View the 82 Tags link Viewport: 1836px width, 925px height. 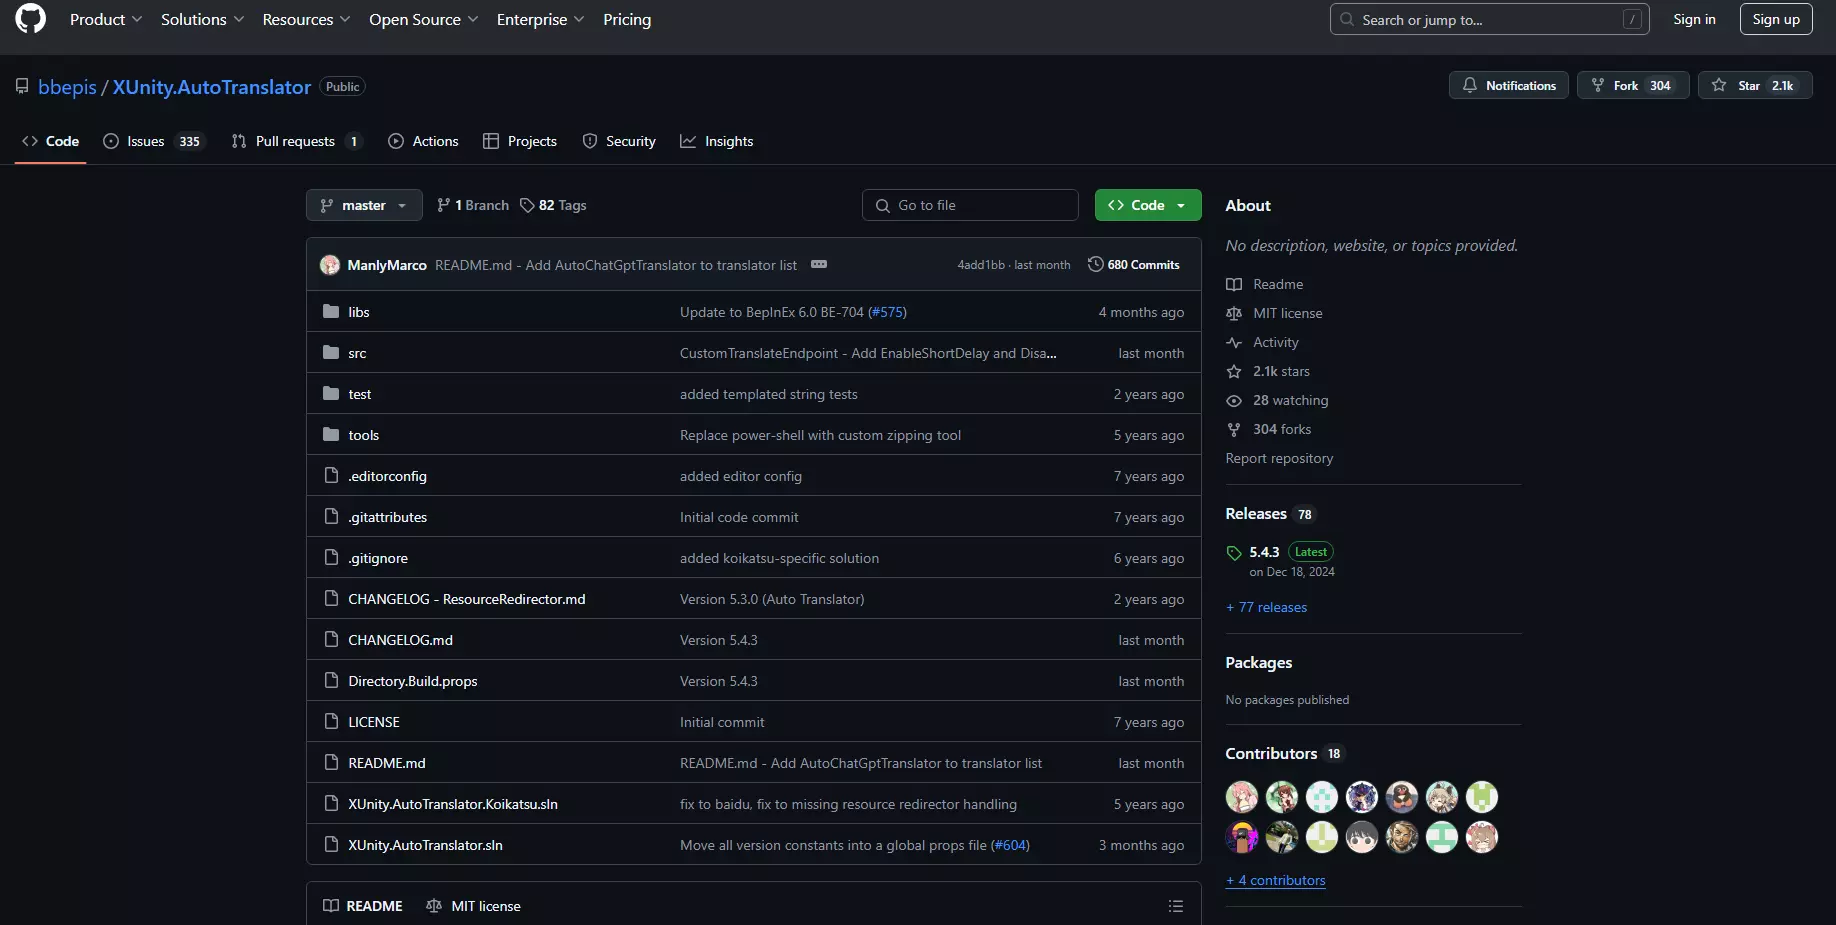[x=553, y=205]
